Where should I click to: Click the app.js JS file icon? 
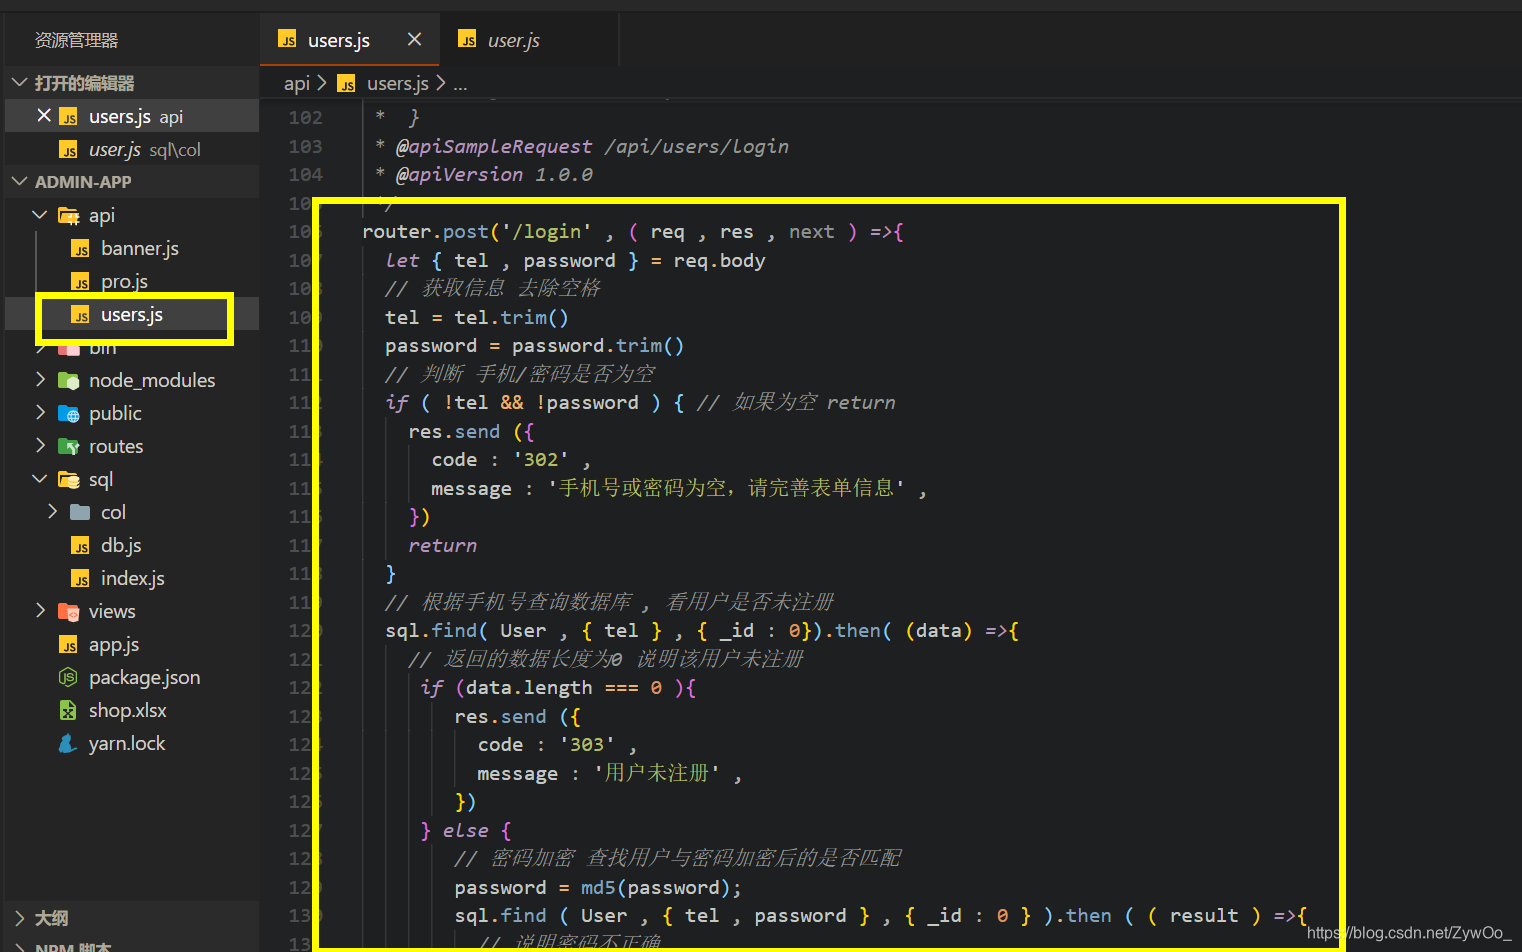pyautogui.click(x=69, y=645)
